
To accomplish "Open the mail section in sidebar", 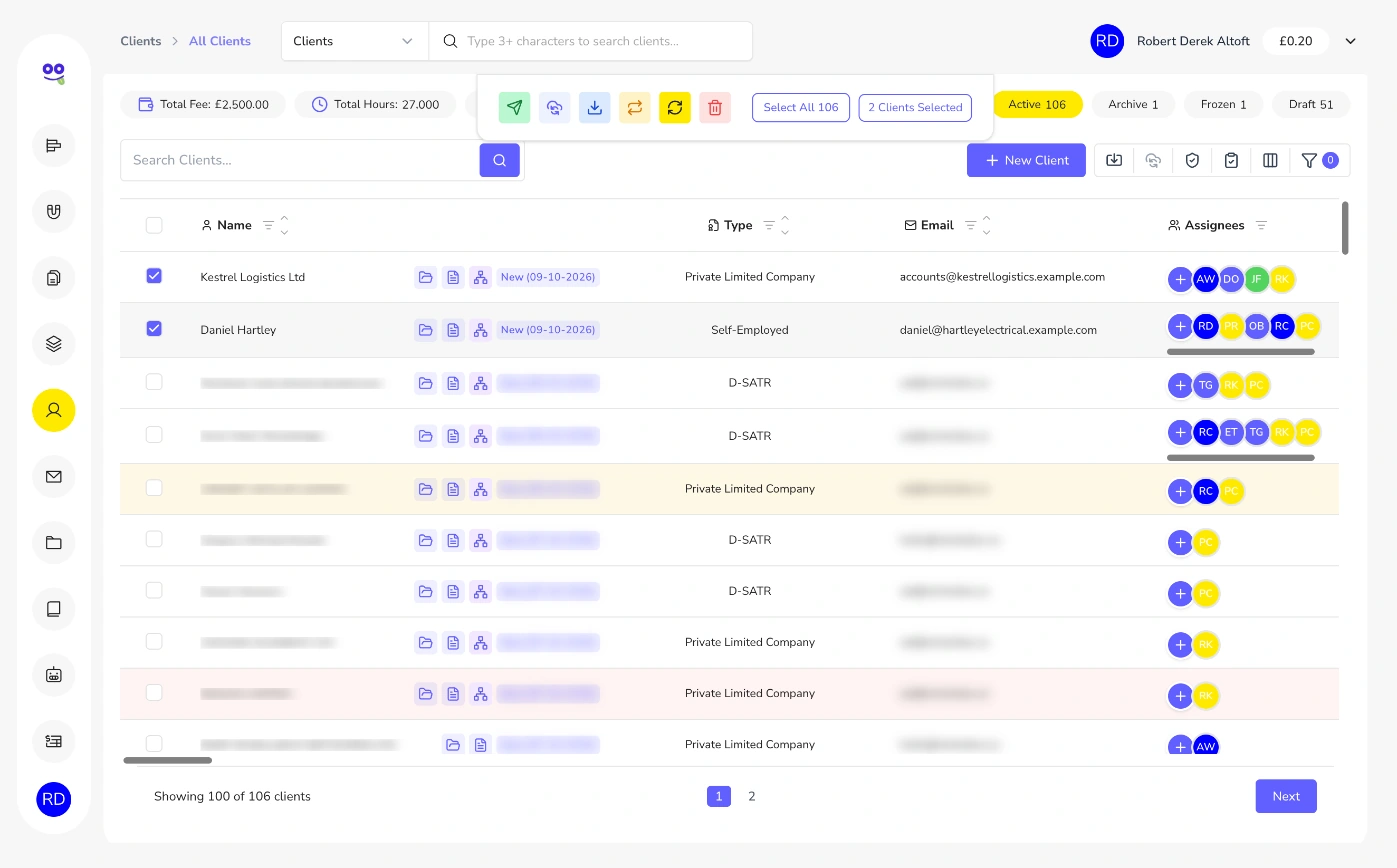I will (54, 476).
